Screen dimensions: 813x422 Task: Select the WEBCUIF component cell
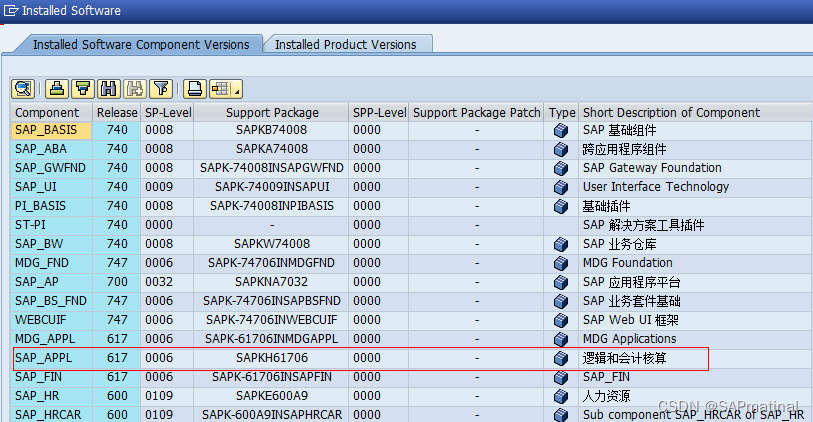(x=51, y=320)
